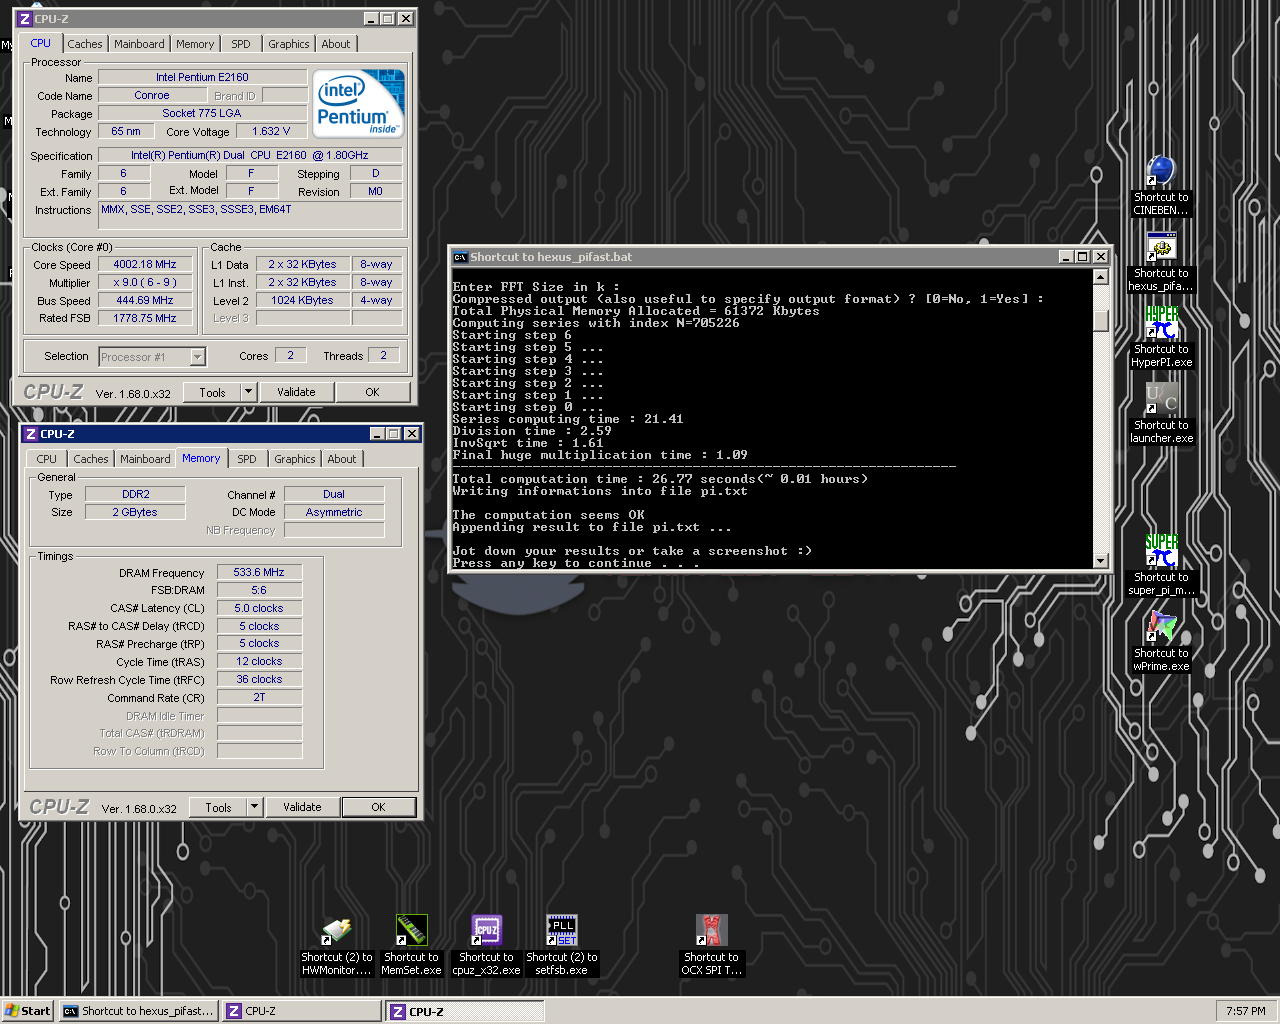Switch to Caches tab in the top CPU-Z window
The width and height of the screenshot is (1280, 1024).
tap(85, 44)
